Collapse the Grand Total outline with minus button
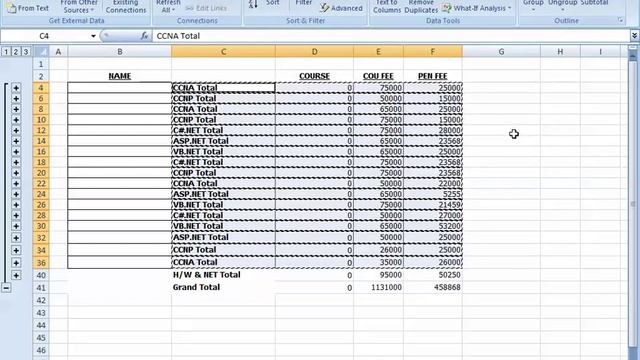The image size is (640, 360). 6,288
